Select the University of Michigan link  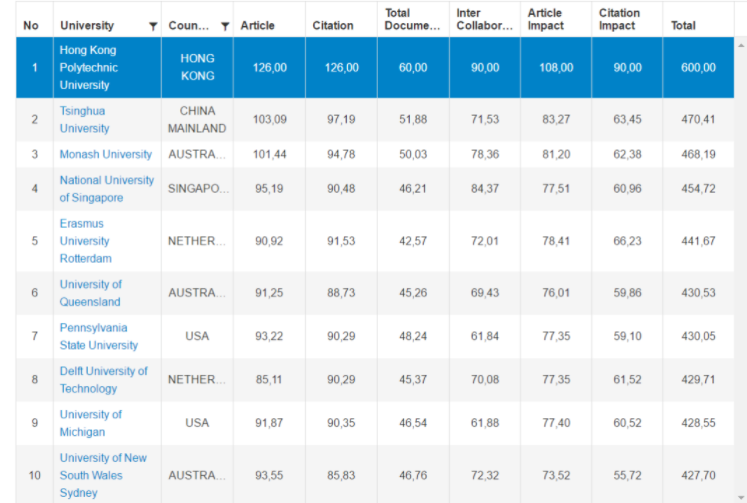tap(91, 423)
